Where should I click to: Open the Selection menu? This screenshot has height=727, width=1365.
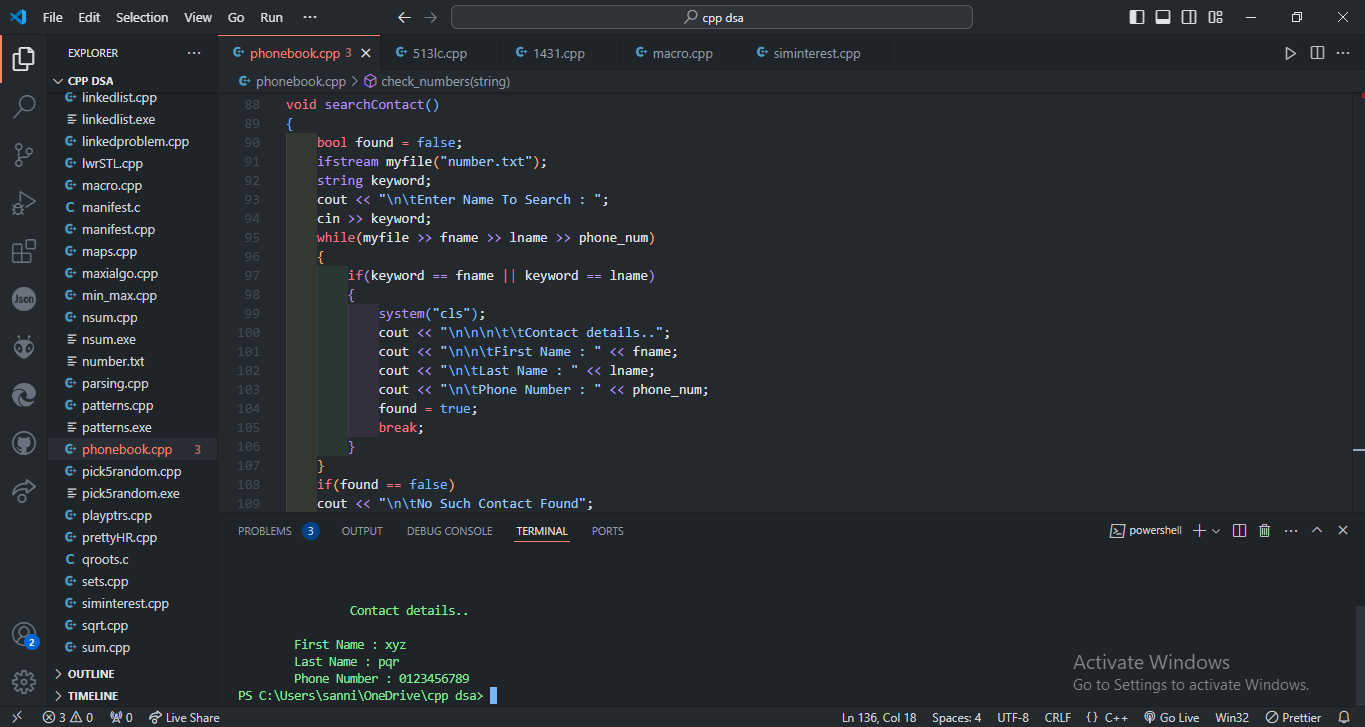click(142, 17)
